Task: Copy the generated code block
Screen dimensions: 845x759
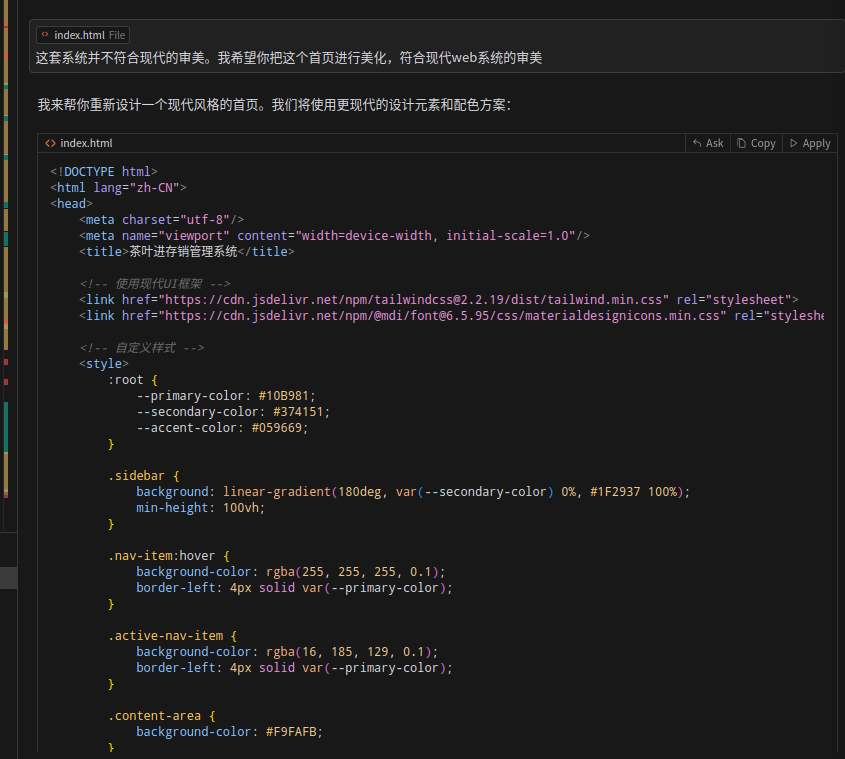Action: click(x=756, y=143)
